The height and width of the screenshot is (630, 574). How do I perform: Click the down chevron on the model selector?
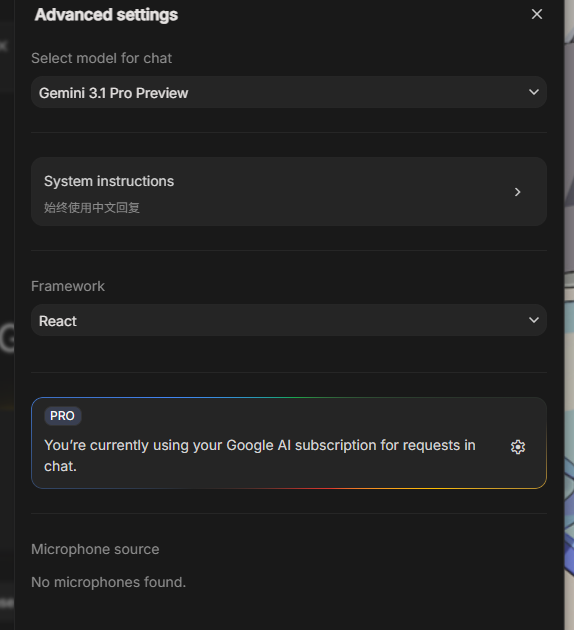pyautogui.click(x=534, y=92)
